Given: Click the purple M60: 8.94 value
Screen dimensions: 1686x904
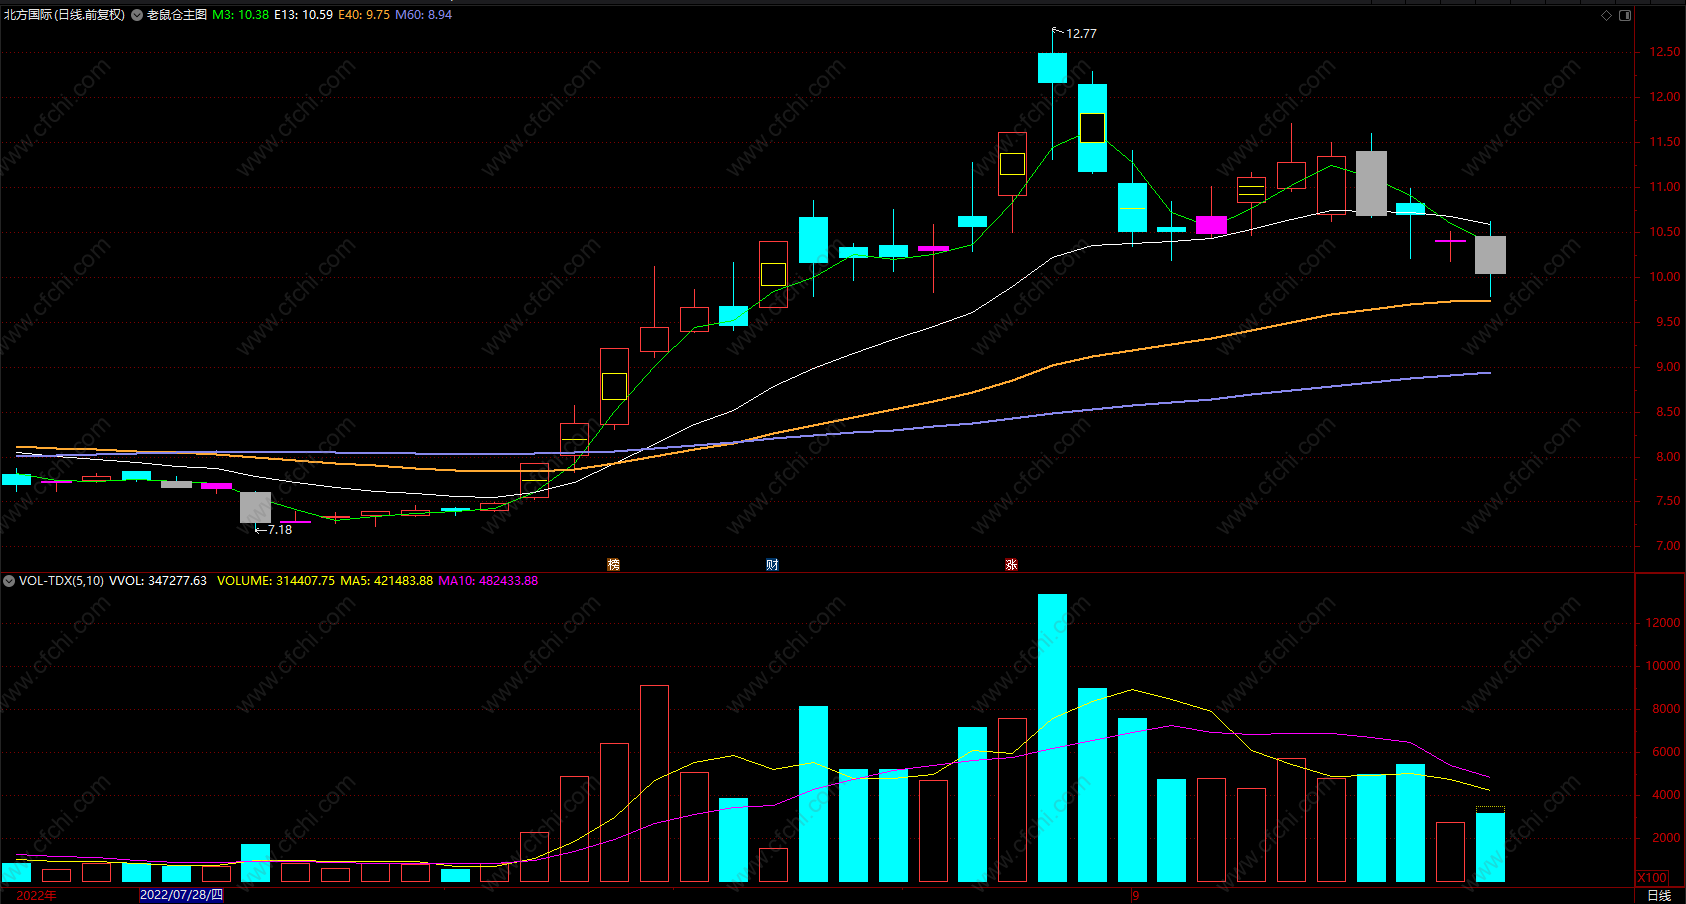Looking at the screenshot, I should pos(424,15).
